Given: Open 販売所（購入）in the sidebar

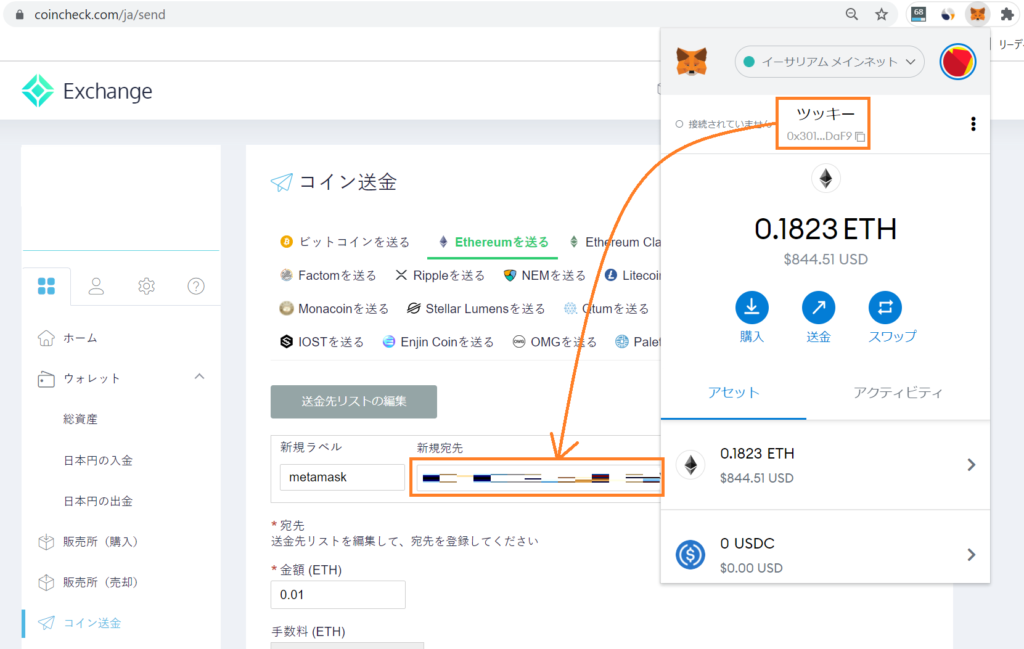Looking at the screenshot, I should [x=101, y=541].
